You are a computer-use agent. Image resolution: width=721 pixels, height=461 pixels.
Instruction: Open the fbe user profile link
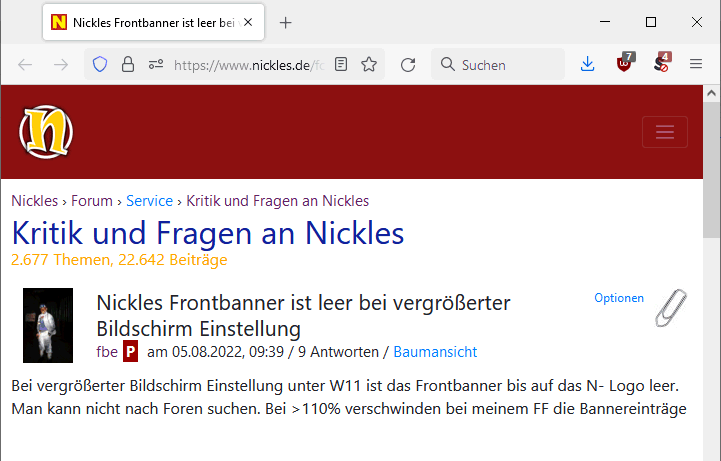pyautogui.click(x=107, y=352)
